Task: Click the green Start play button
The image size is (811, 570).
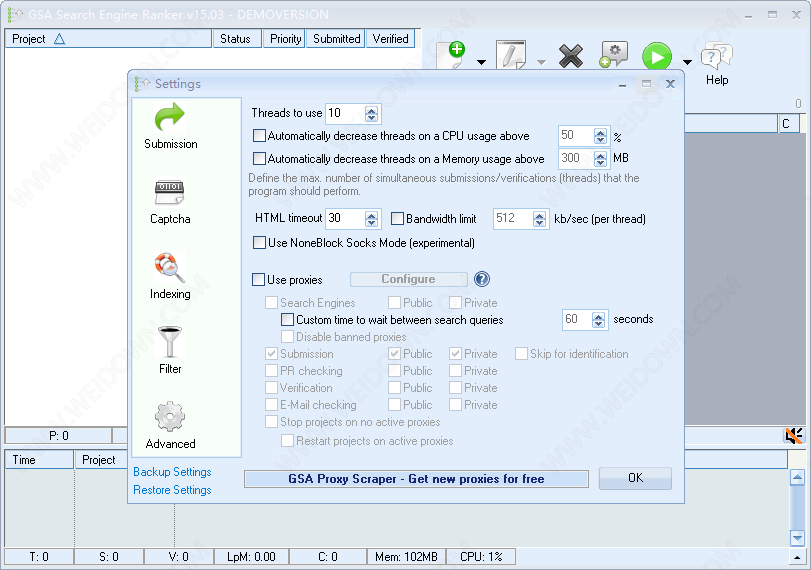Action: 657,56
